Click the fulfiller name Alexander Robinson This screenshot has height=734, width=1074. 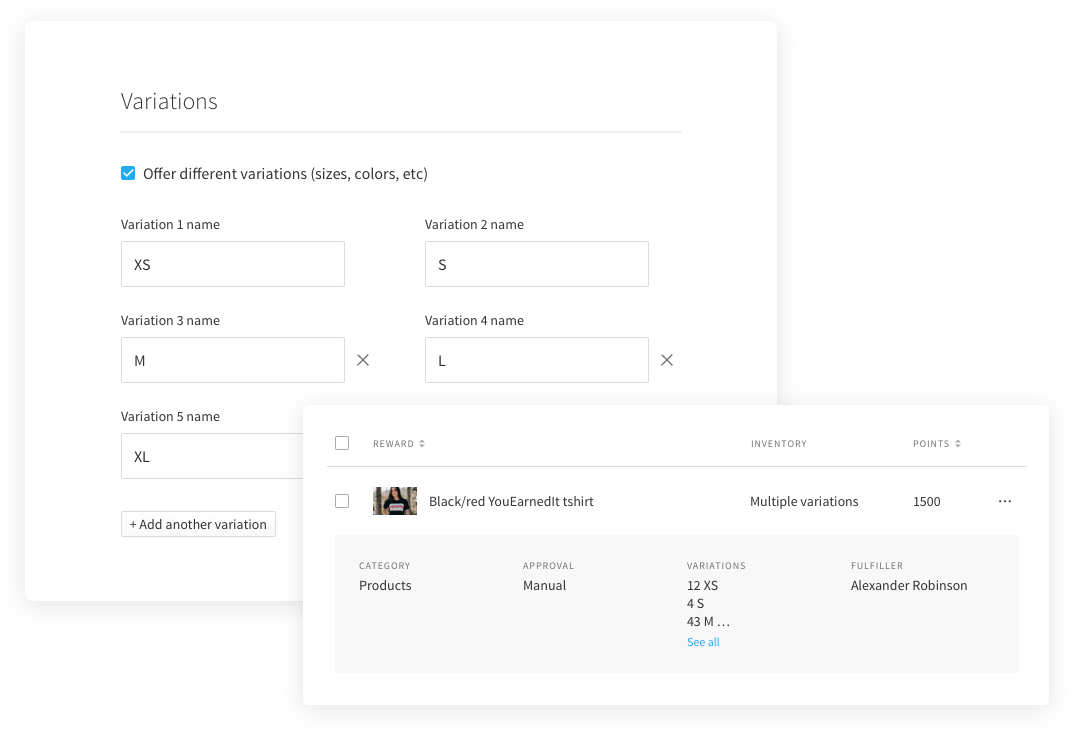(909, 585)
